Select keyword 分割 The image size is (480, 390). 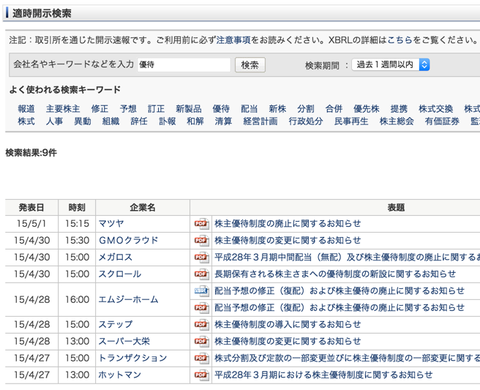pos(306,109)
